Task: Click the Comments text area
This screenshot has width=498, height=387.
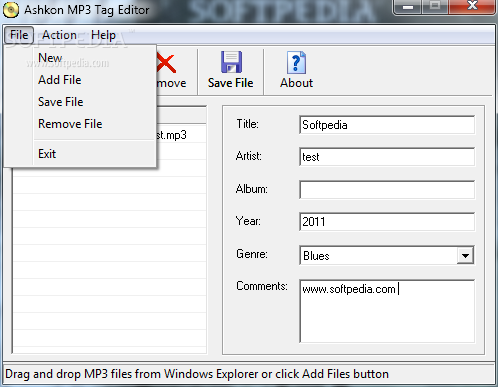Action: (x=387, y=311)
